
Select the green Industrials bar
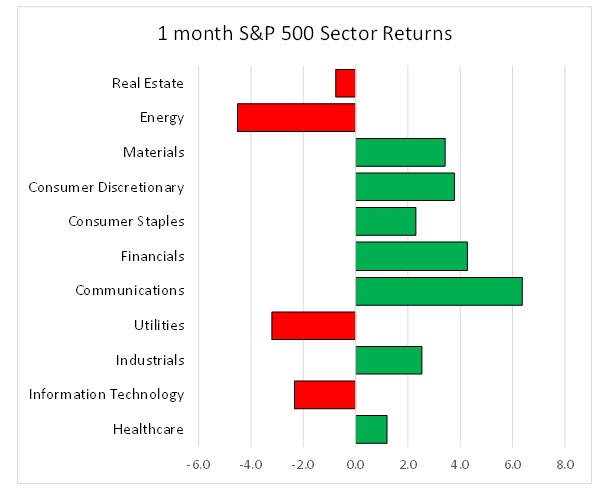(388, 360)
